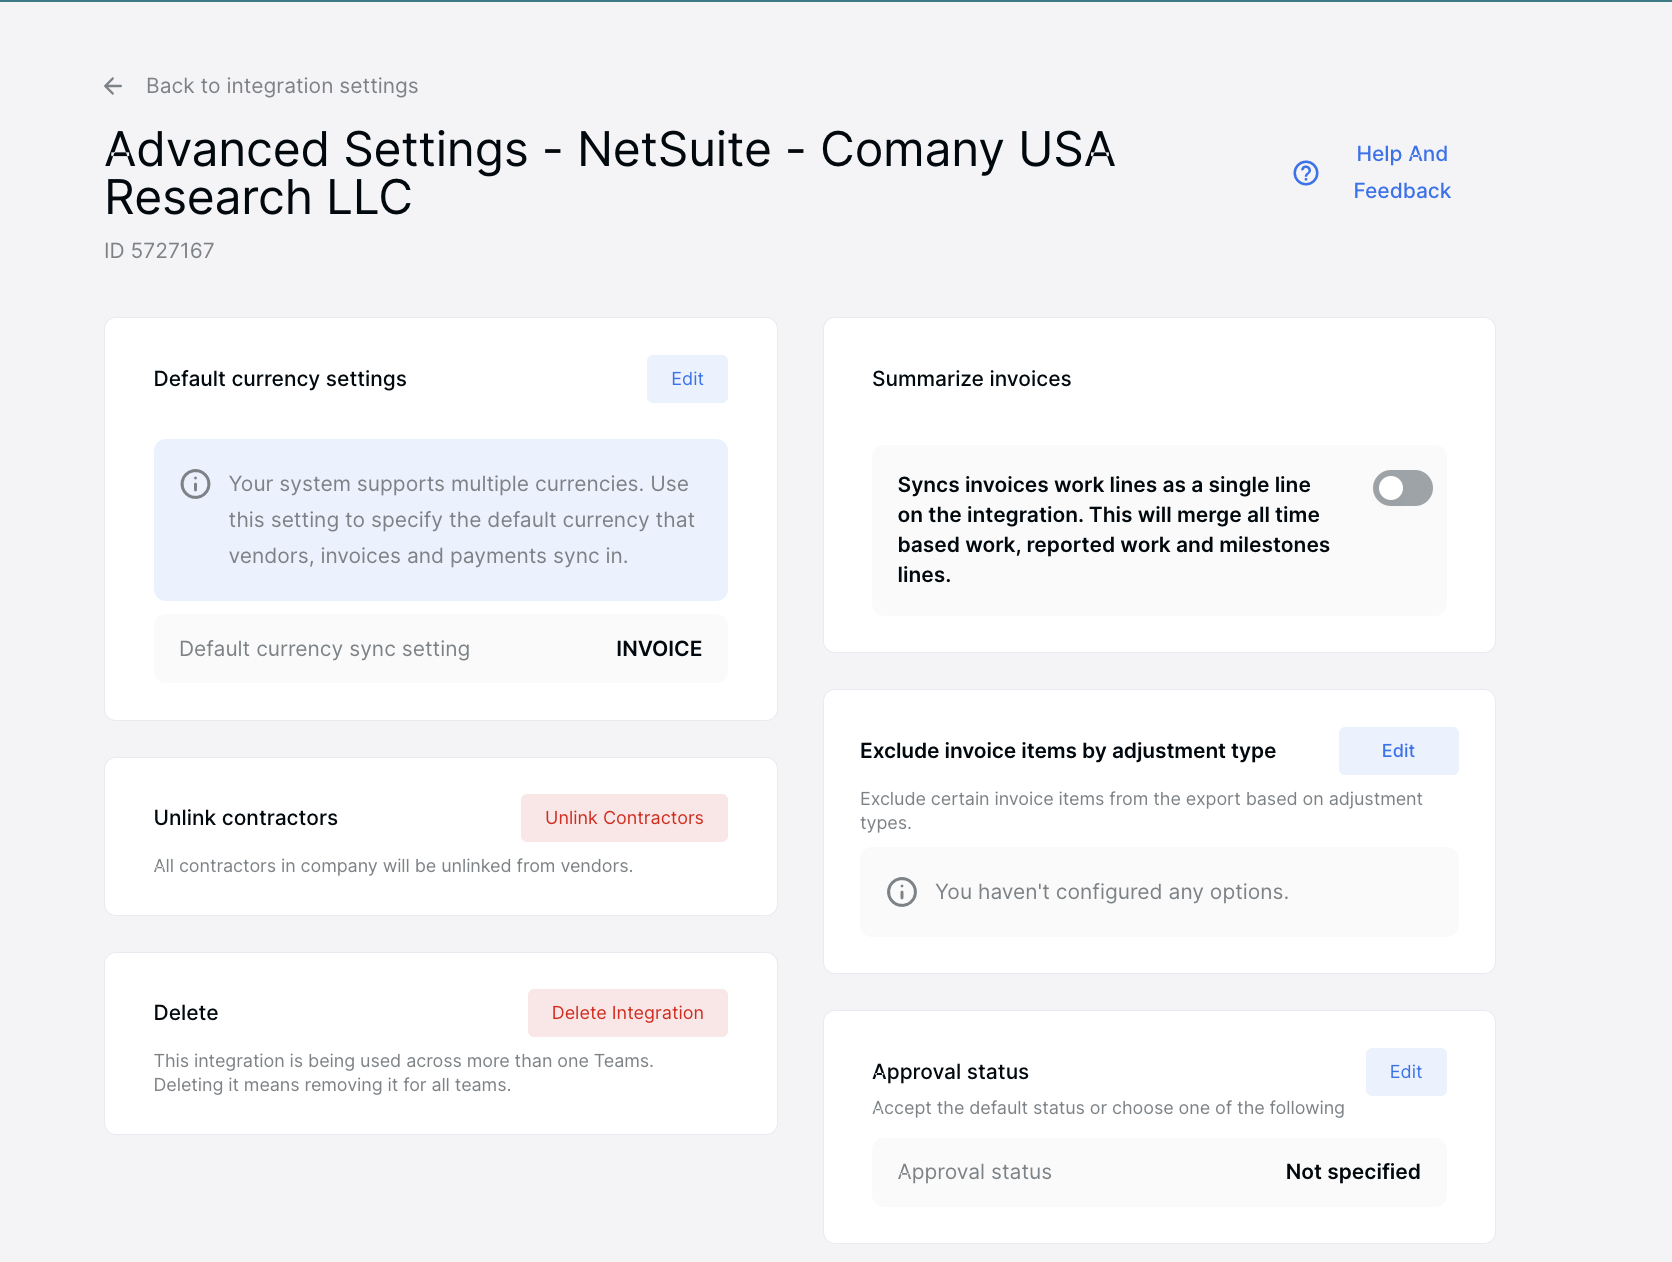This screenshot has height=1262, width=1672.
Task: Click the question mark help icon
Action: [1306, 173]
